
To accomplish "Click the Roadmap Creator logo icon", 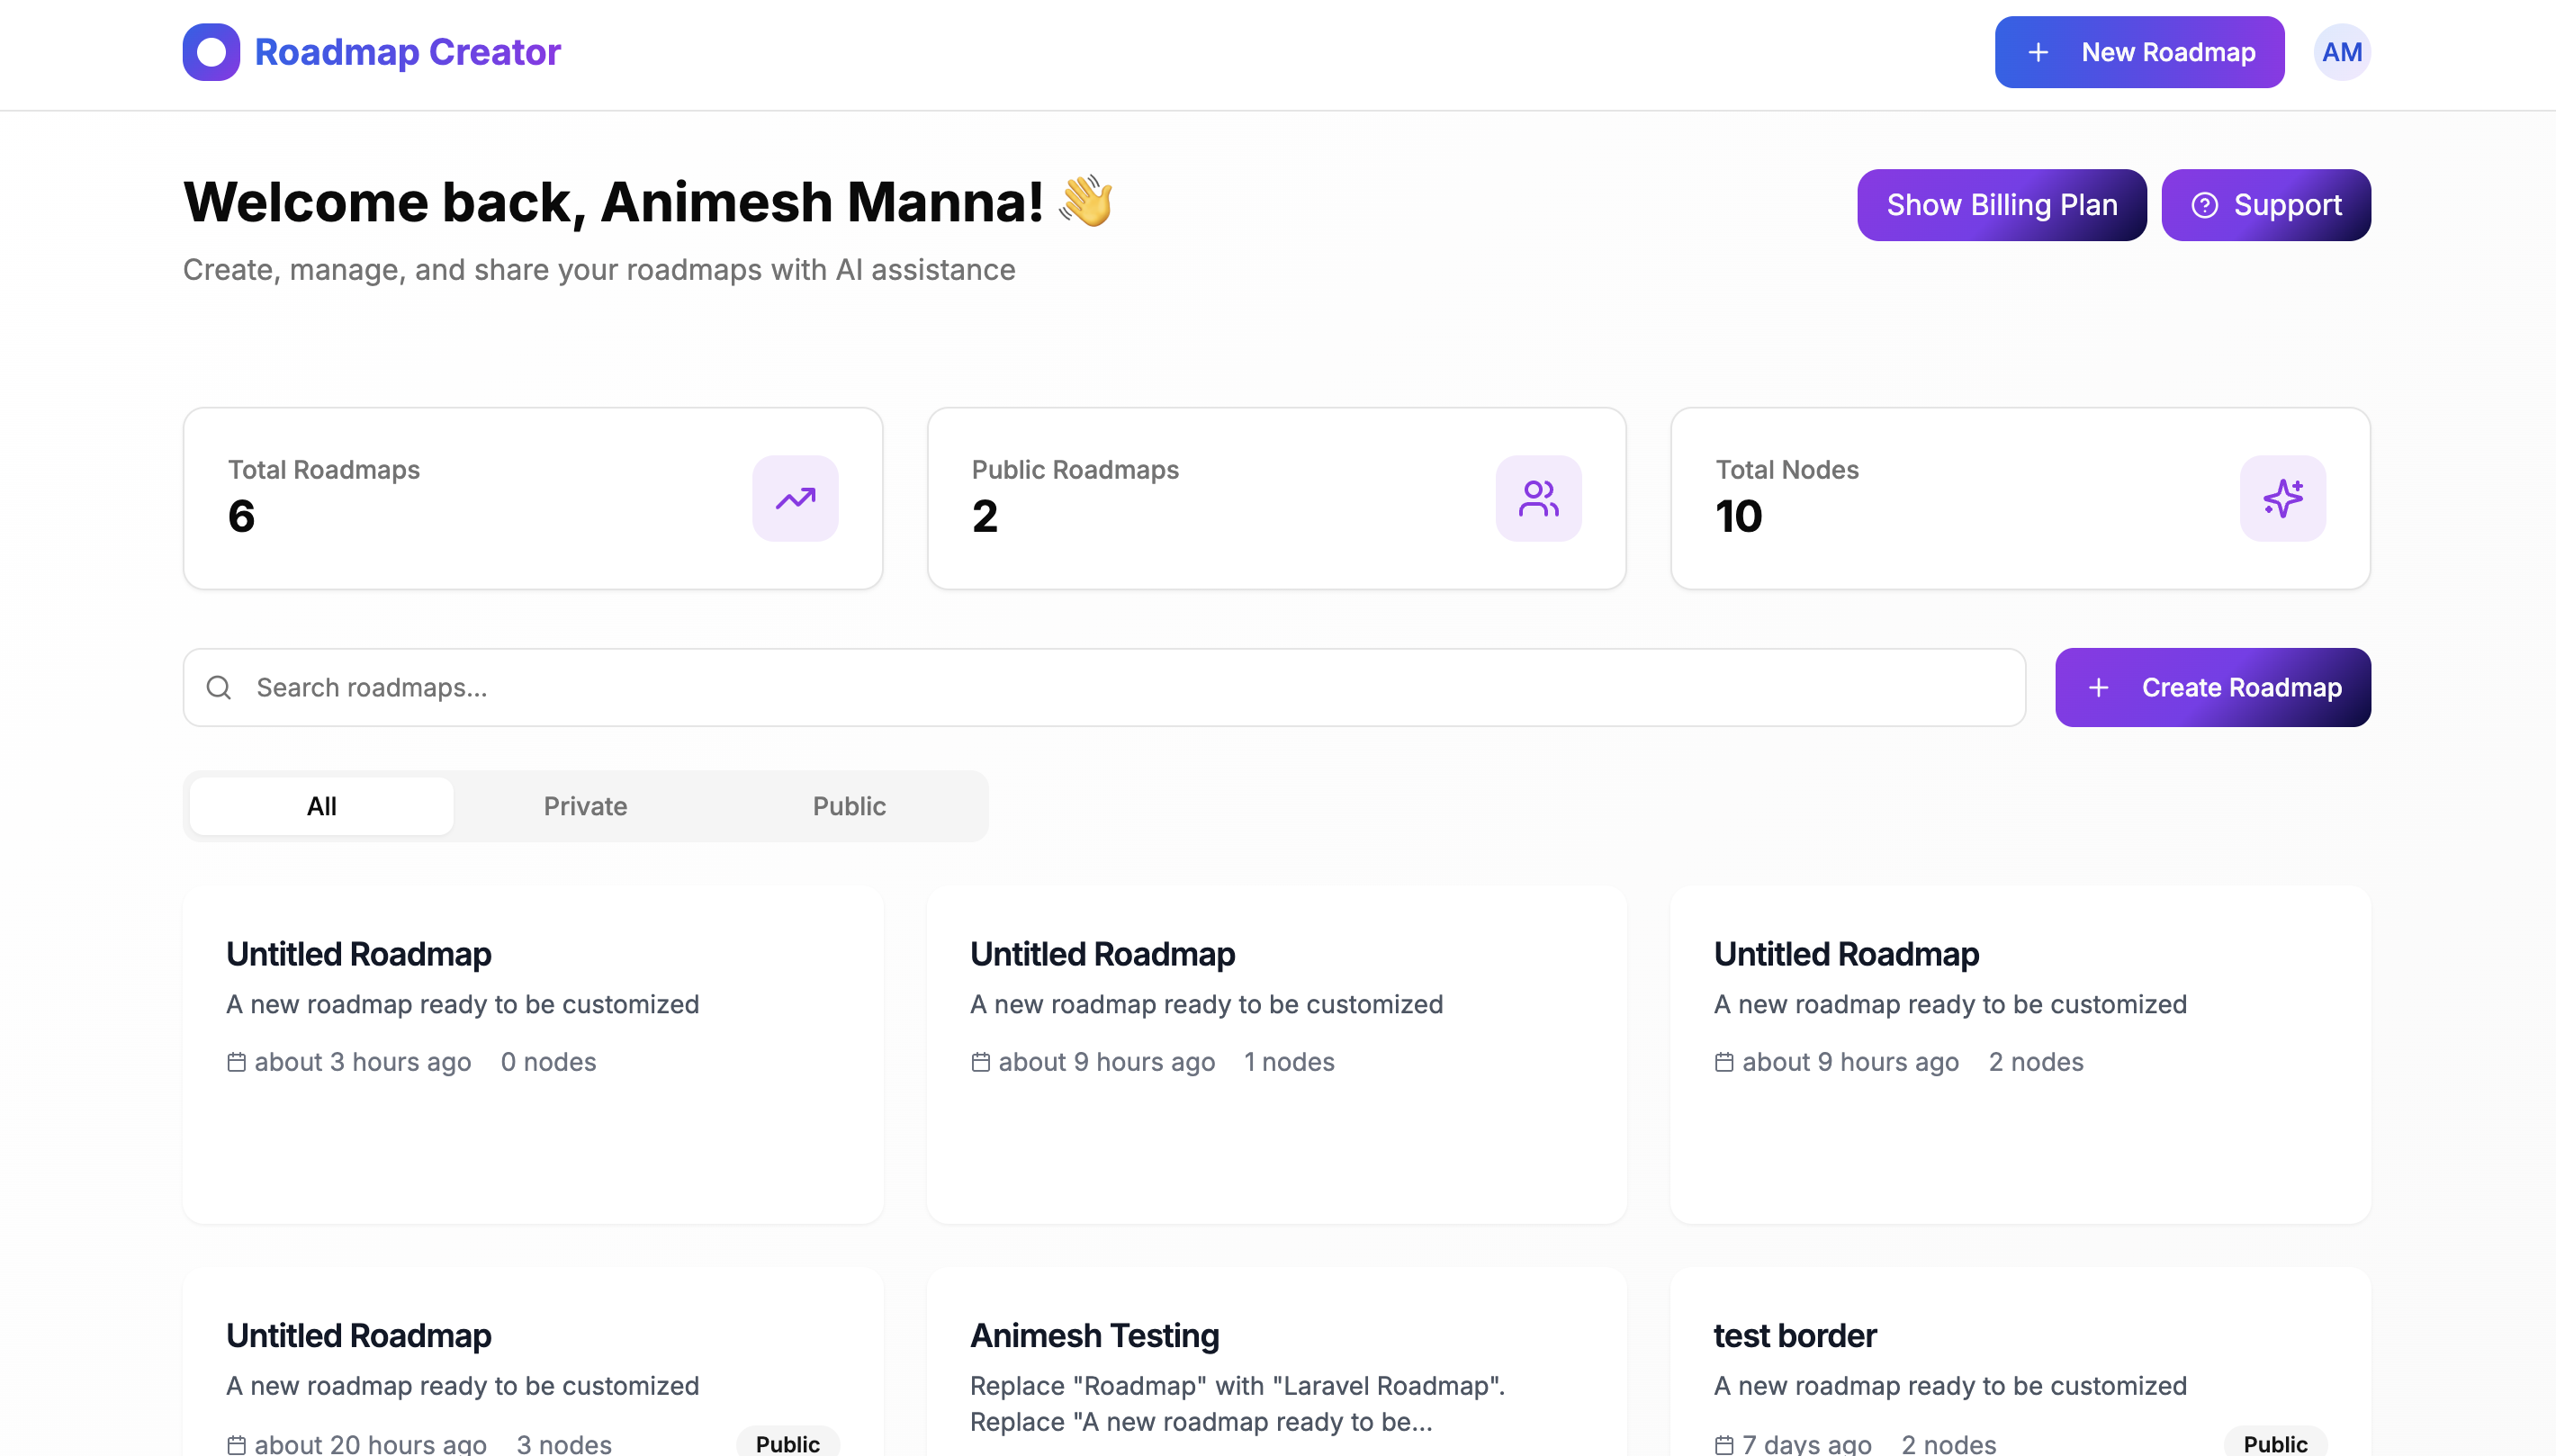I will point(211,52).
